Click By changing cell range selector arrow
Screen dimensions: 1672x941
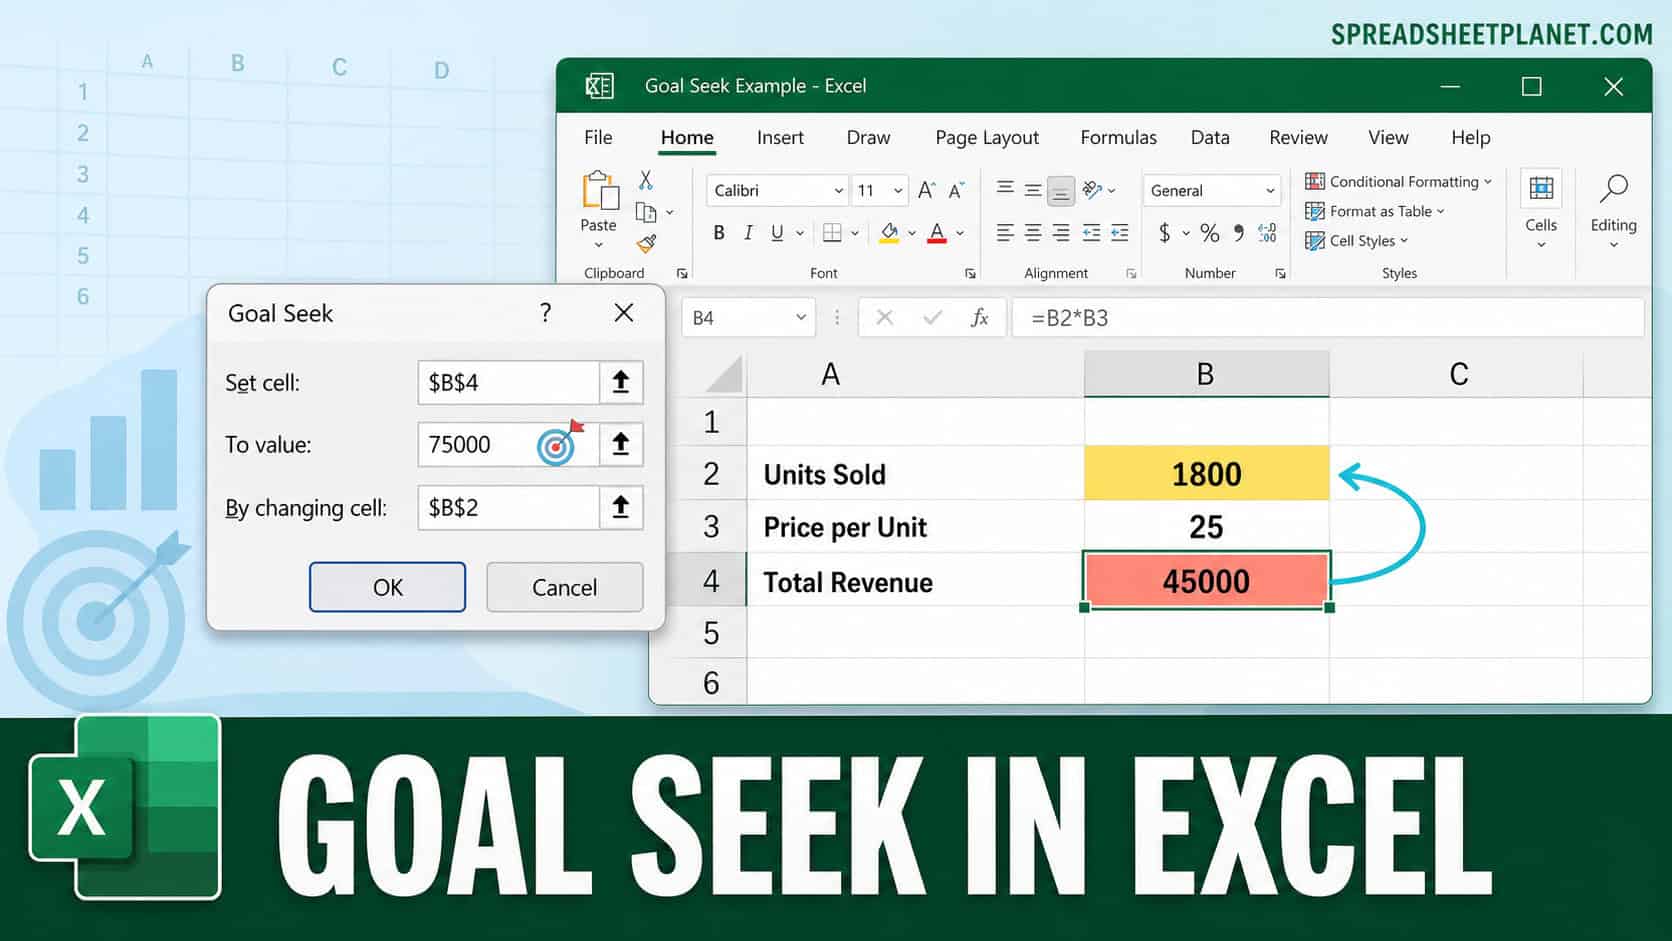click(x=621, y=507)
